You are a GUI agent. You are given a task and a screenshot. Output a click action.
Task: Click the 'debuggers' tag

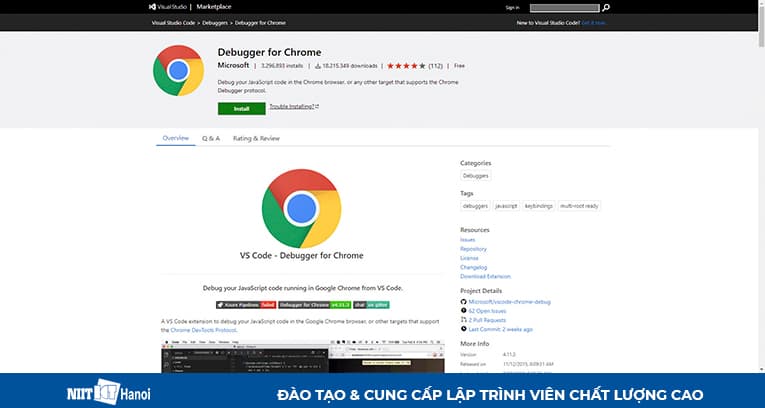475,206
